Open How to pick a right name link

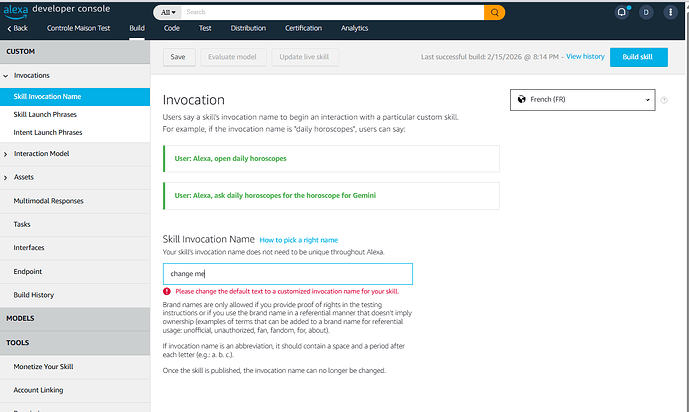pos(298,240)
